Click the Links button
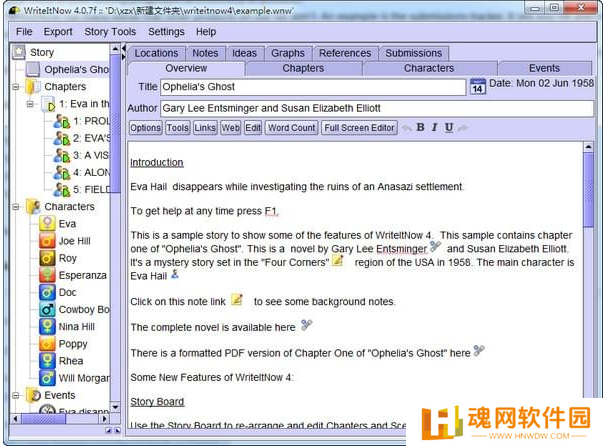 [205, 128]
